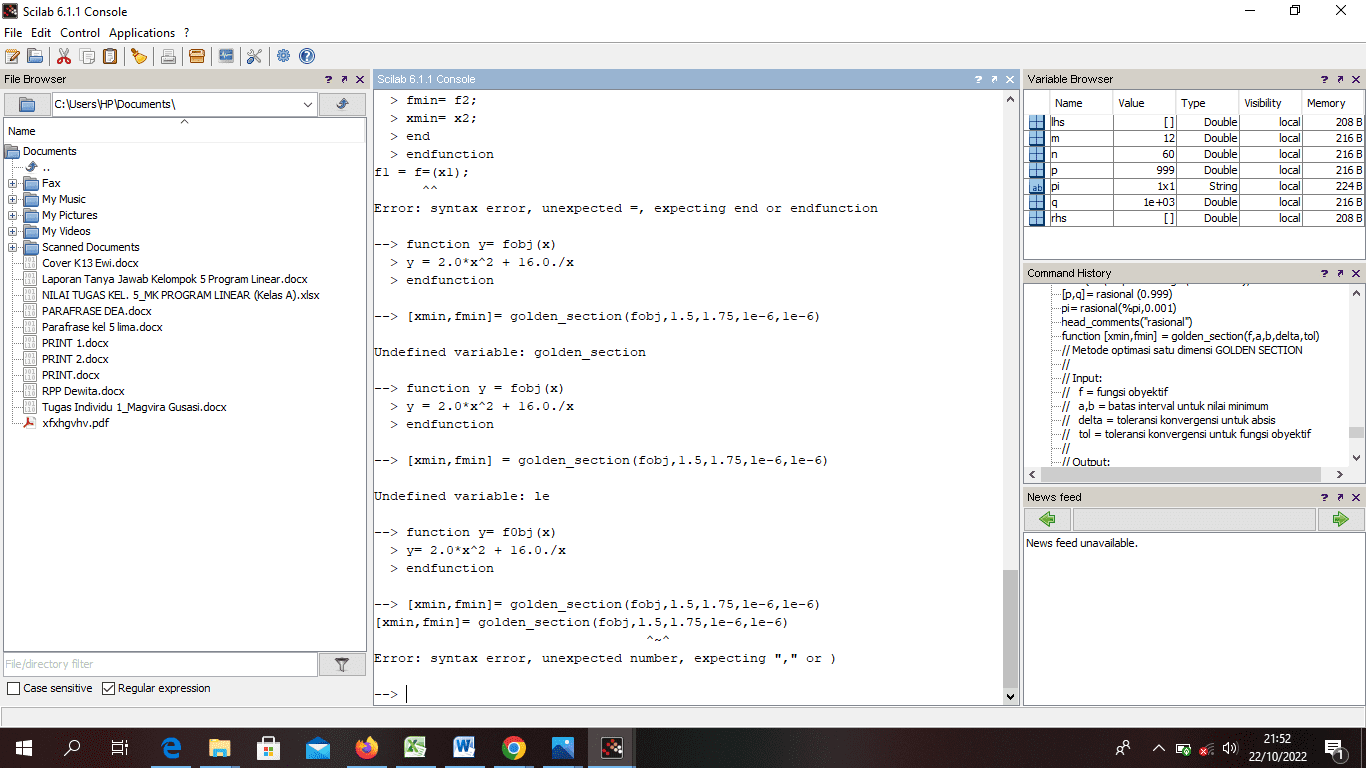
Task: Launch Xcos from the toolbar
Action: 226,56
